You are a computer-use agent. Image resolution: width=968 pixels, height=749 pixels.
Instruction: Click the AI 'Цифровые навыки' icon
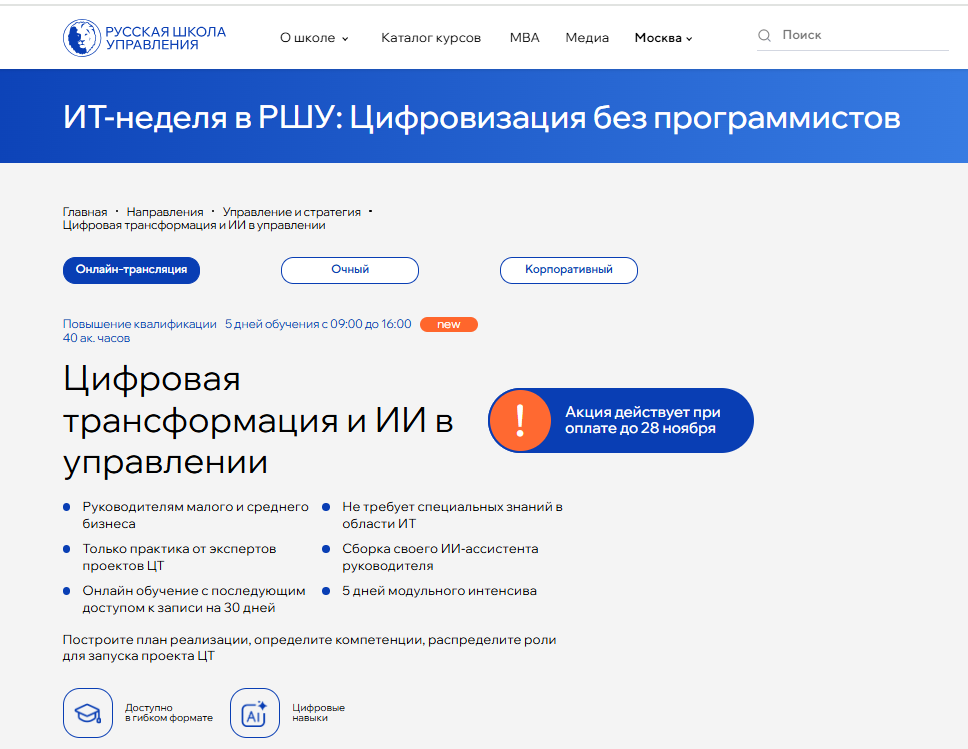tap(255, 713)
